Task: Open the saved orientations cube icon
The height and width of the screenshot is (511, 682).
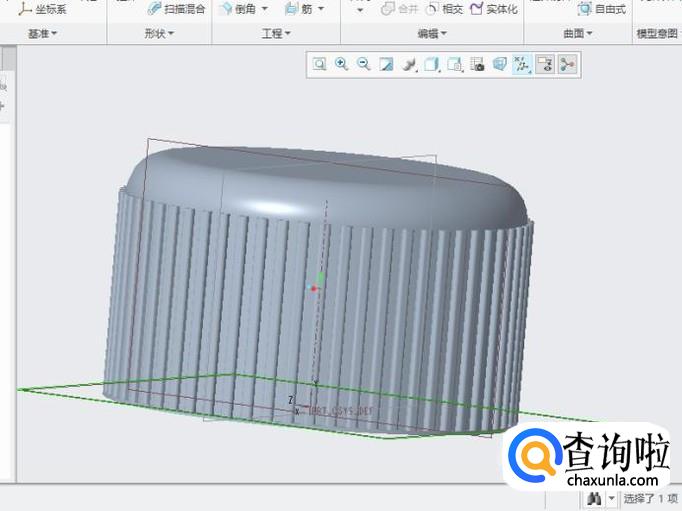Action: (432, 64)
